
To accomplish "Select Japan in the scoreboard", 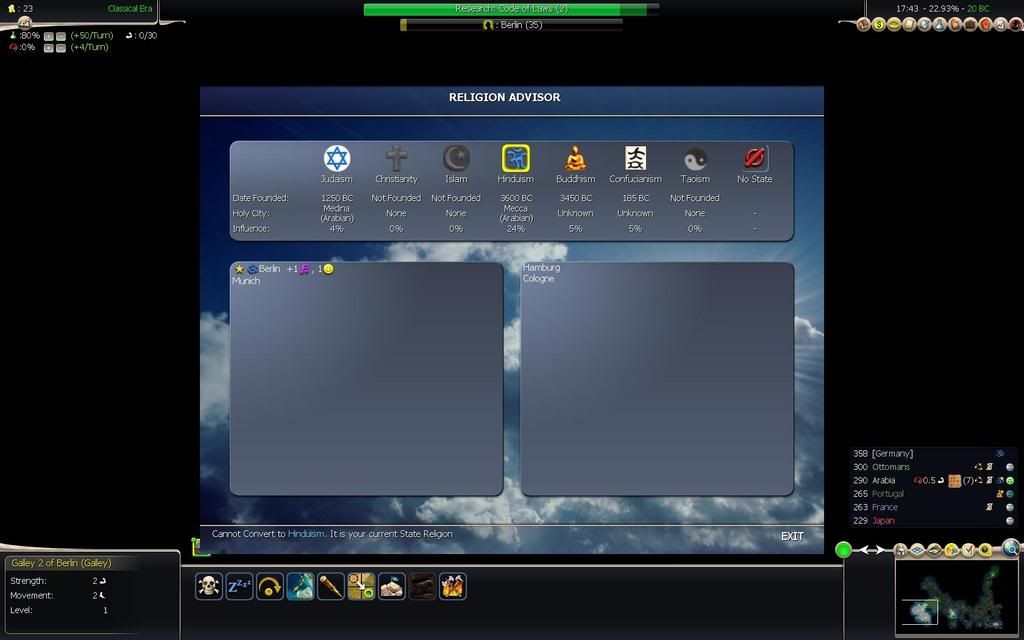I will tap(884, 520).
